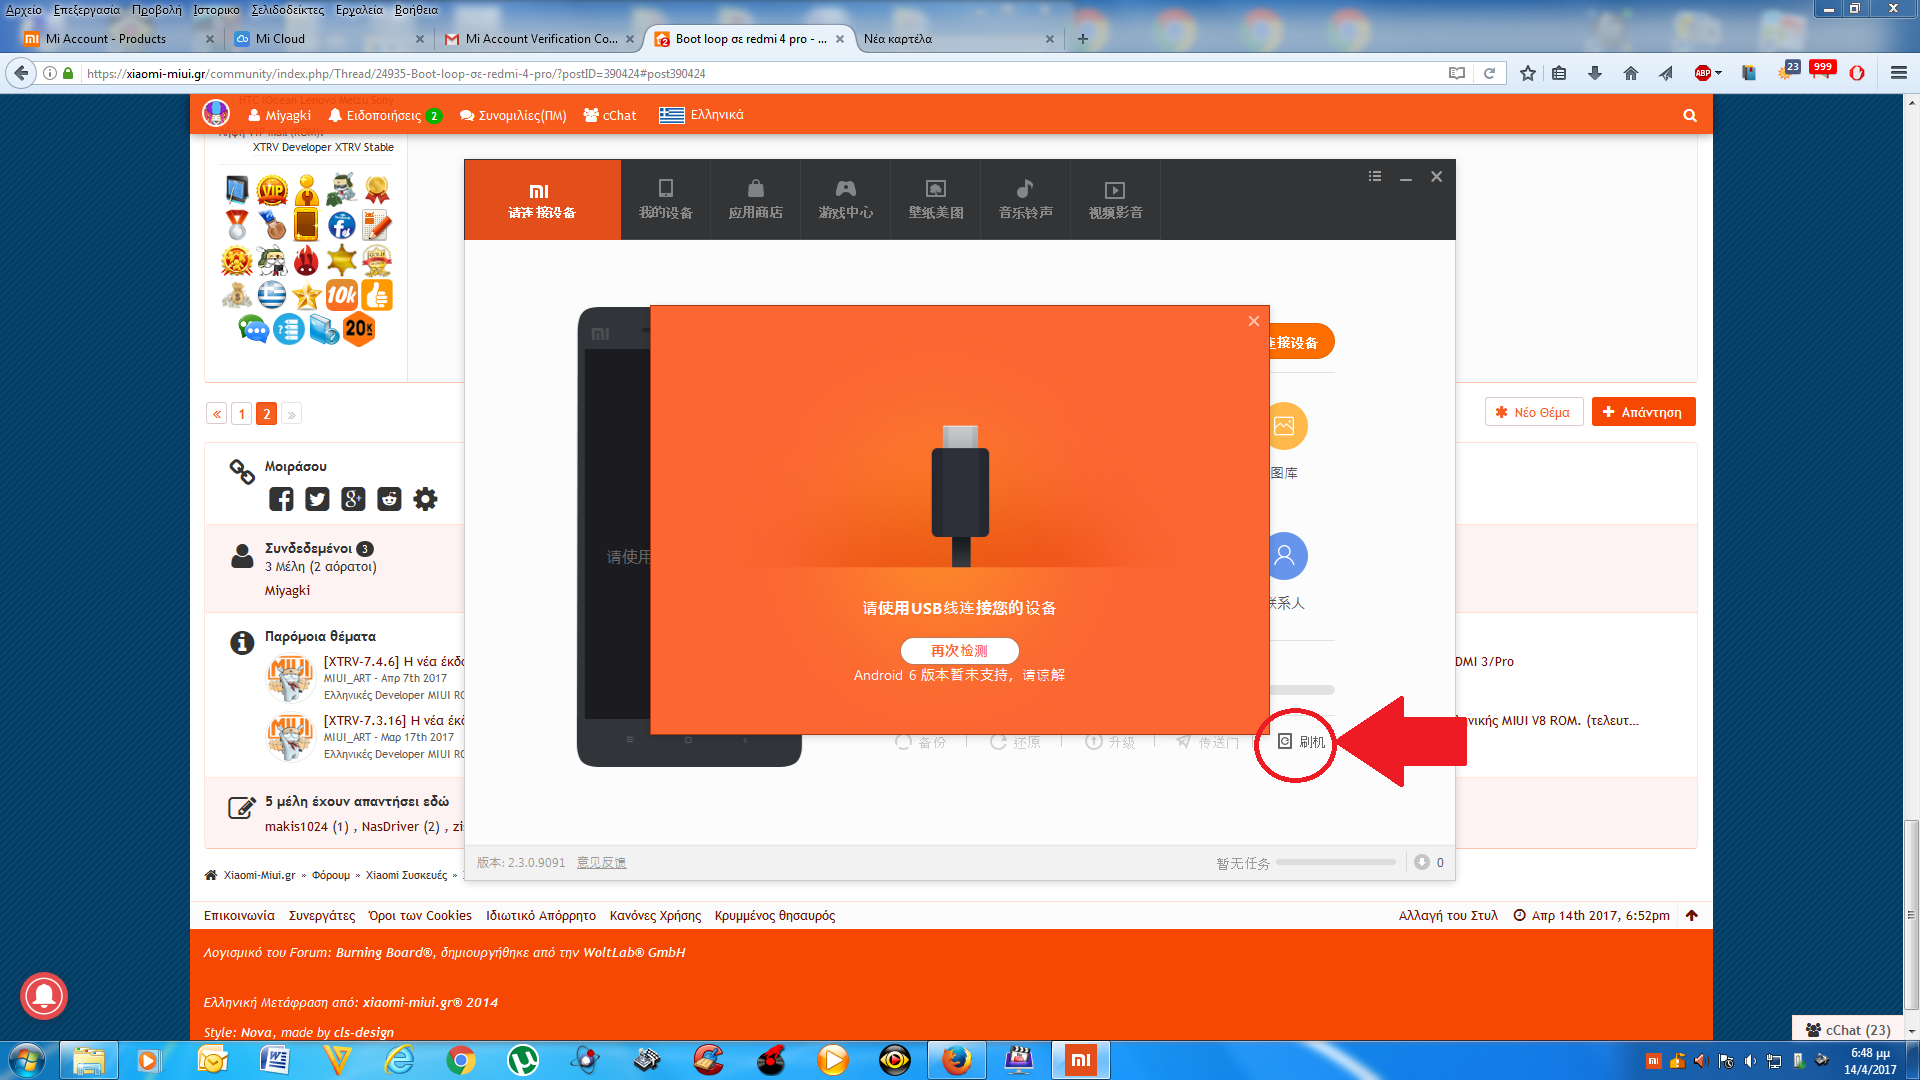The height and width of the screenshot is (1080, 1920).
Task: Open the Firefox hamburger menu
Action: (x=1898, y=73)
